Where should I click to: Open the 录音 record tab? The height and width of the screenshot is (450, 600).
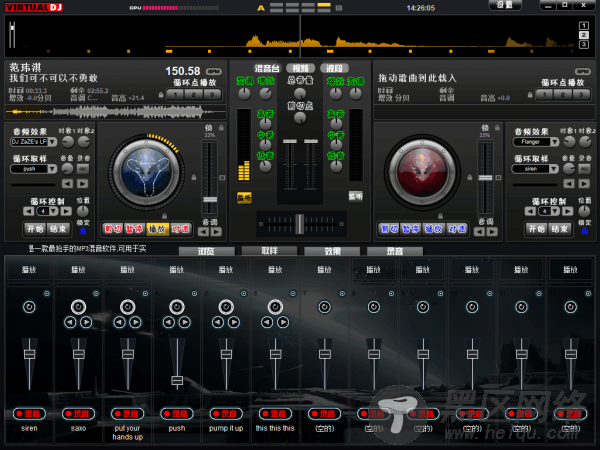pos(395,251)
